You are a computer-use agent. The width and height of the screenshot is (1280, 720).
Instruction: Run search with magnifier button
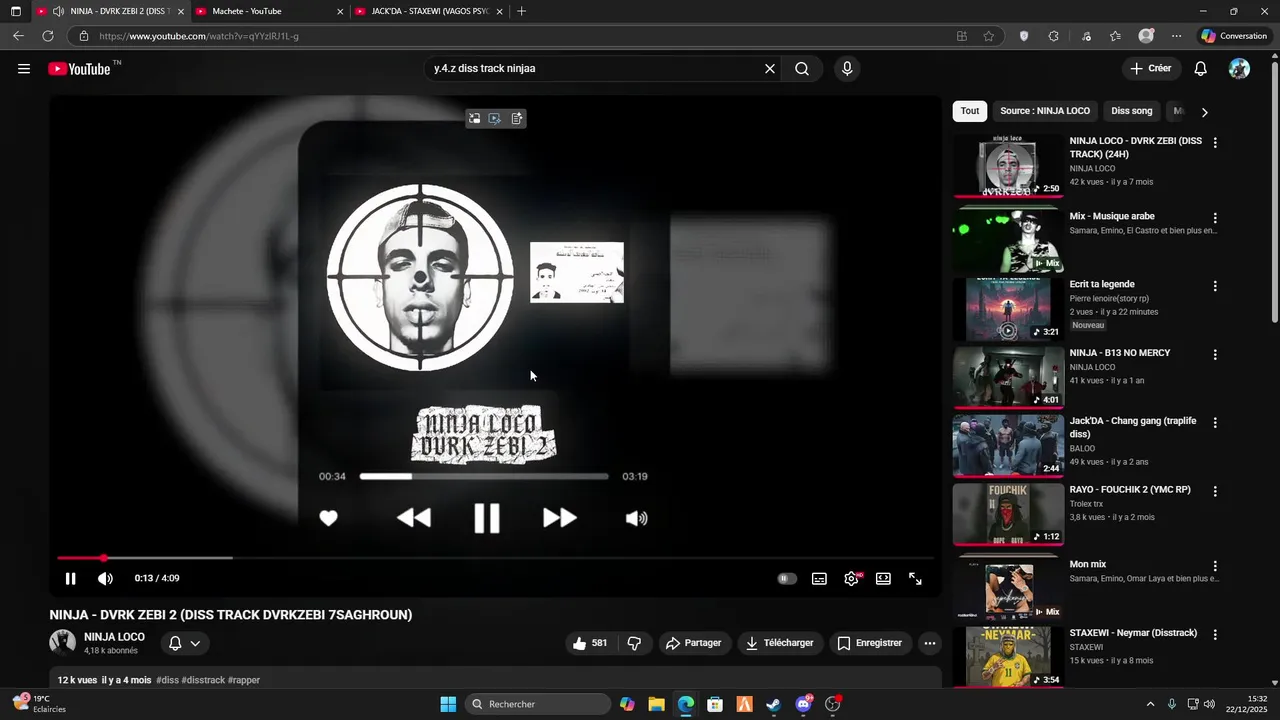(x=802, y=69)
